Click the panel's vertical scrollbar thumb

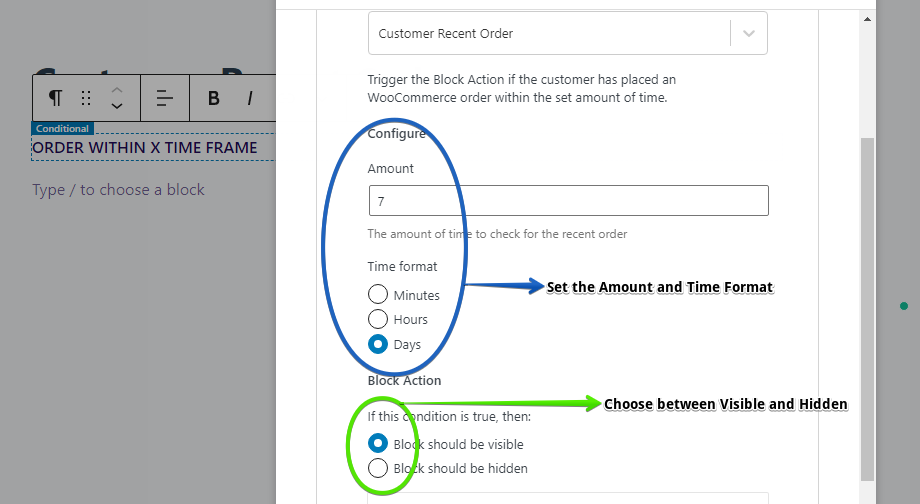click(867, 309)
